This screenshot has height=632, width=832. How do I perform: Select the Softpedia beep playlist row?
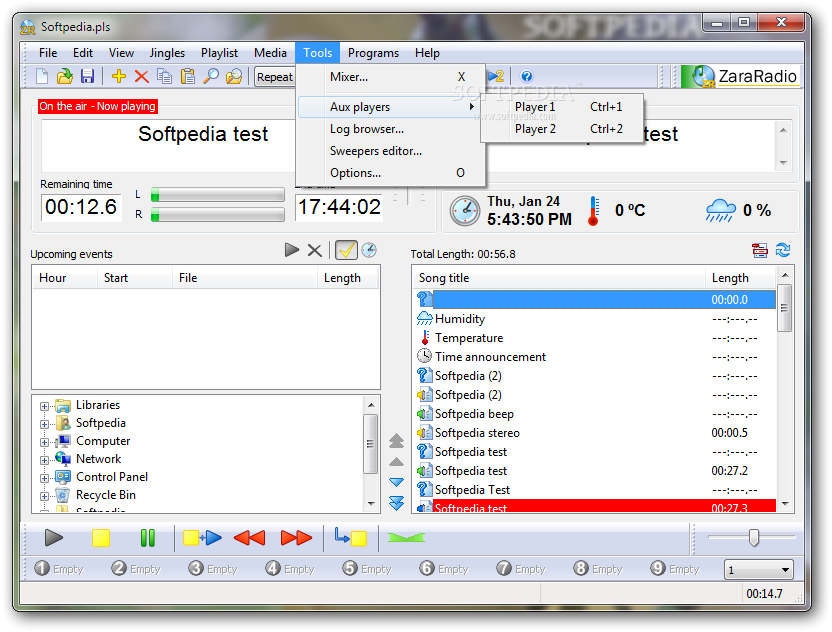pyautogui.click(x=594, y=414)
